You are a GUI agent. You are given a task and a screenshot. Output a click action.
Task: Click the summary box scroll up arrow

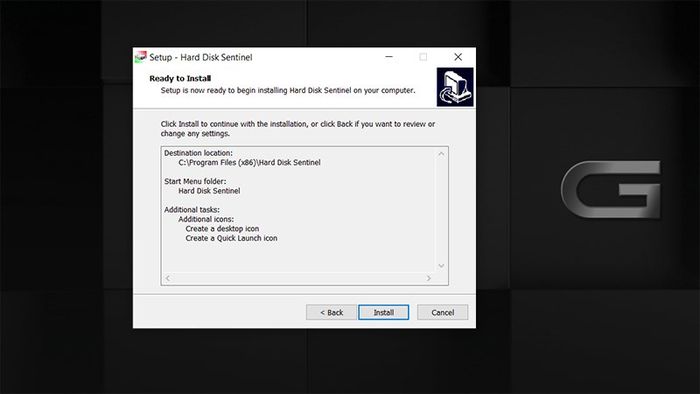pyautogui.click(x=441, y=154)
